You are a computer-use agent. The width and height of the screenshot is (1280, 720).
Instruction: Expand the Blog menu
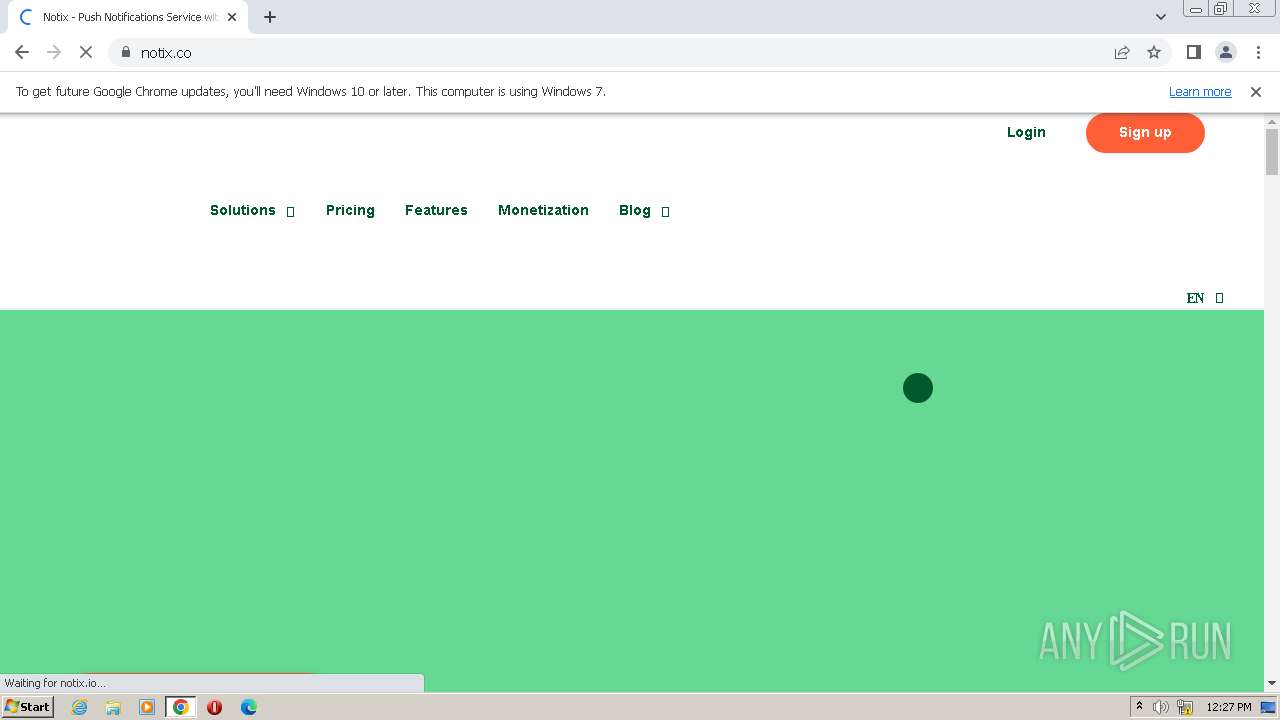(644, 210)
